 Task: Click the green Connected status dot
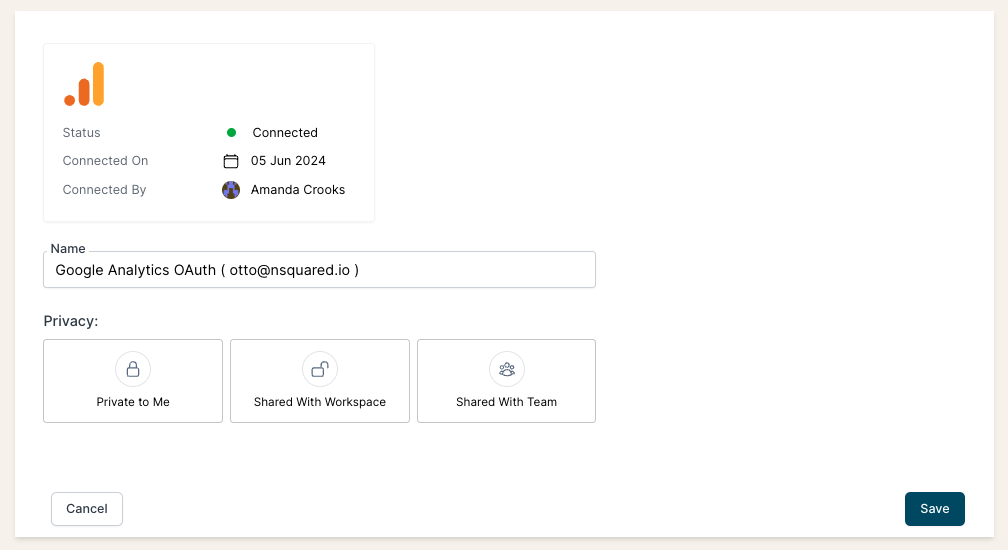231,132
